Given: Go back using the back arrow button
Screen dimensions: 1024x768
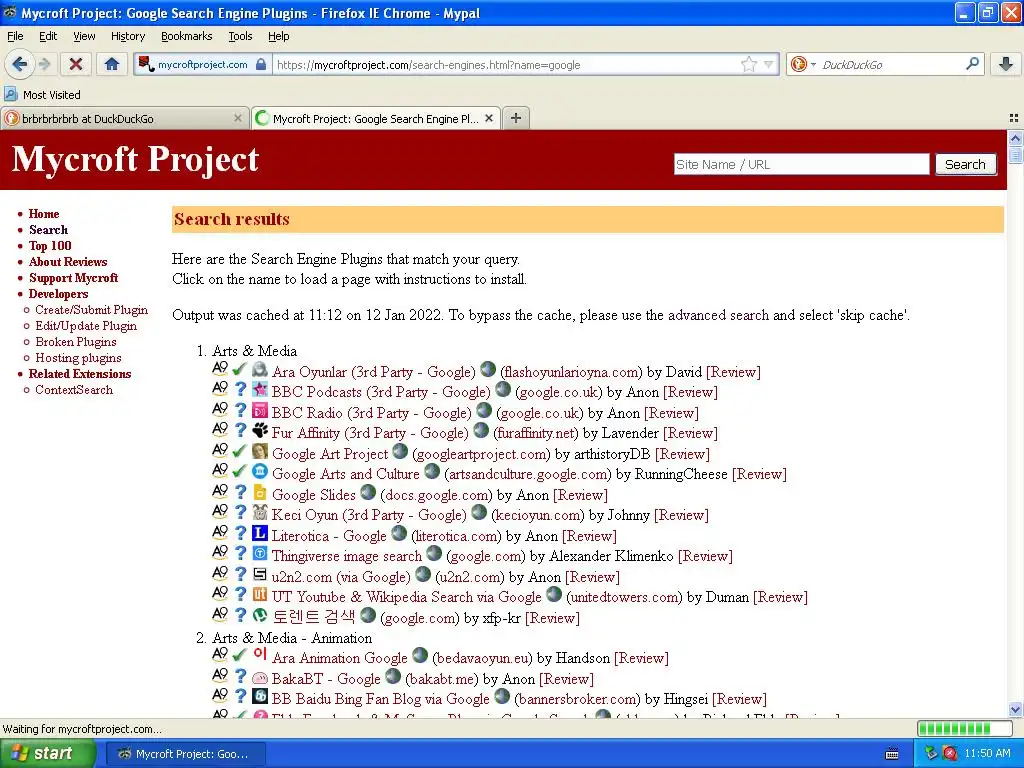Looking at the screenshot, I should pyautogui.click(x=19, y=64).
